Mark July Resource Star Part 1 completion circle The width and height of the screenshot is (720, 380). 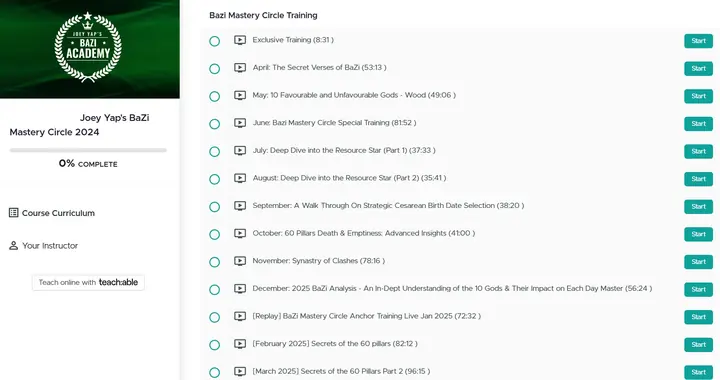pyautogui.click(x=214, y=151)
